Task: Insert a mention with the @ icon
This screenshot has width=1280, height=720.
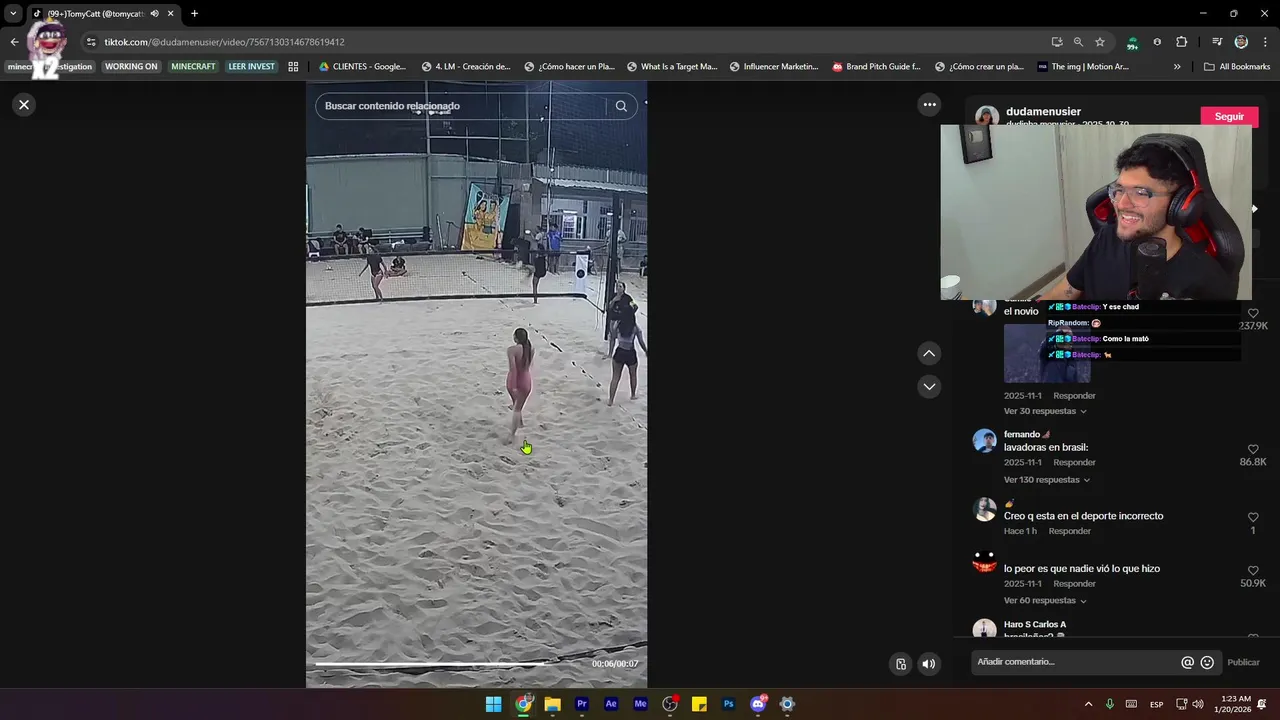Action: point(1187,662)
